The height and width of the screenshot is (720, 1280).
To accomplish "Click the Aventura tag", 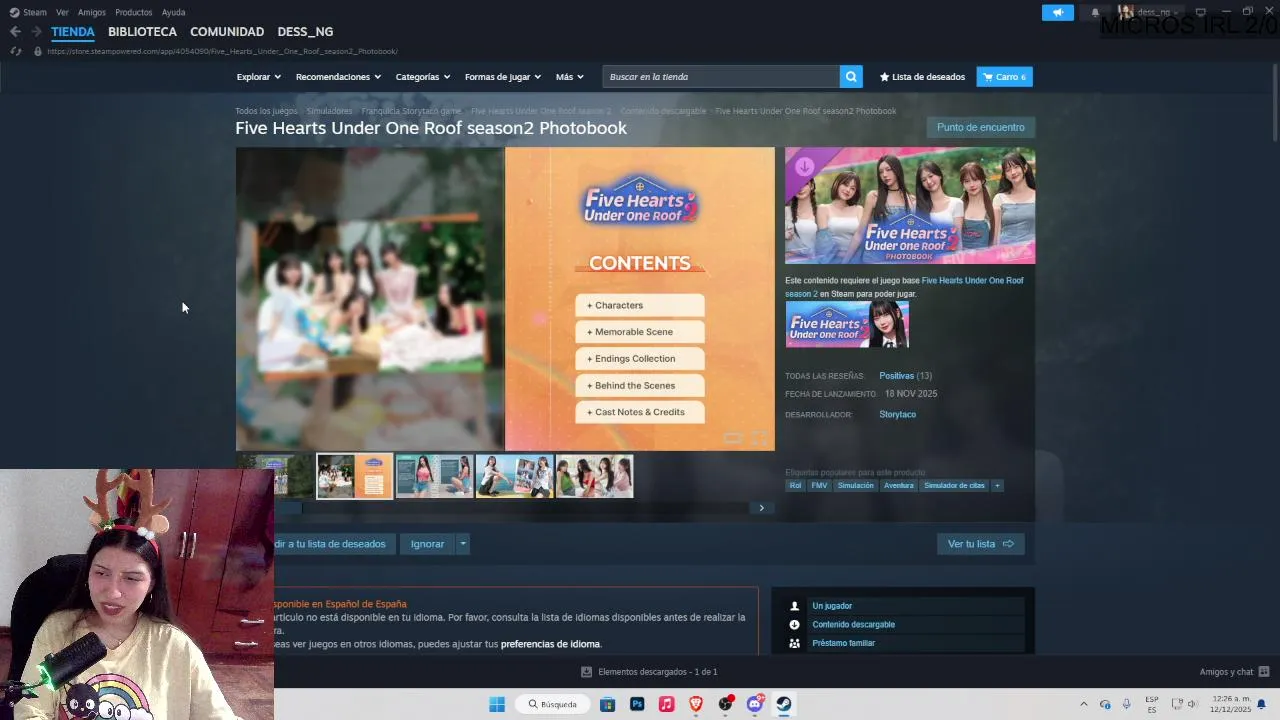I will (x=898, y=486).
